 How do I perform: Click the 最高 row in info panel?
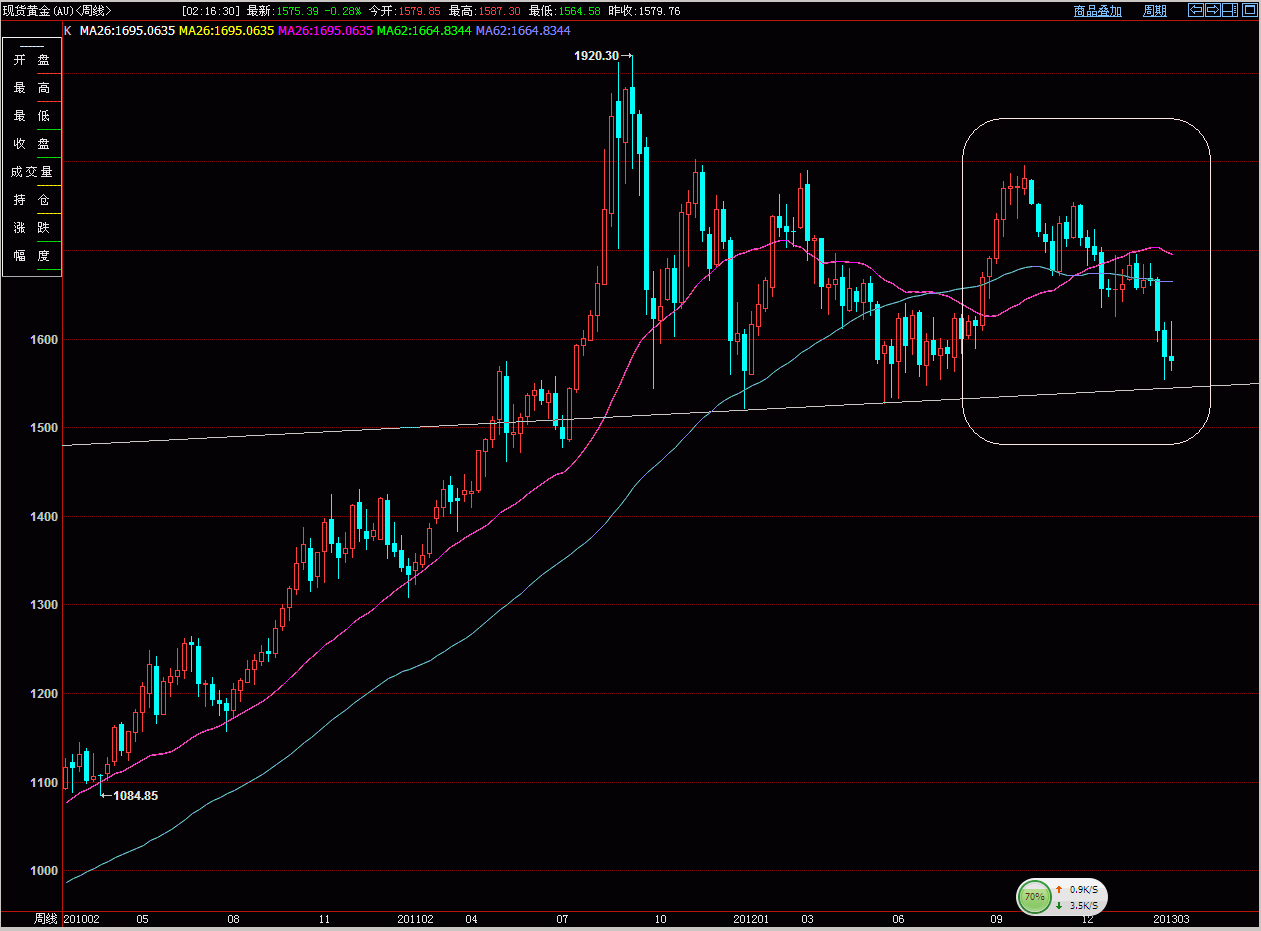click(32, 88)
